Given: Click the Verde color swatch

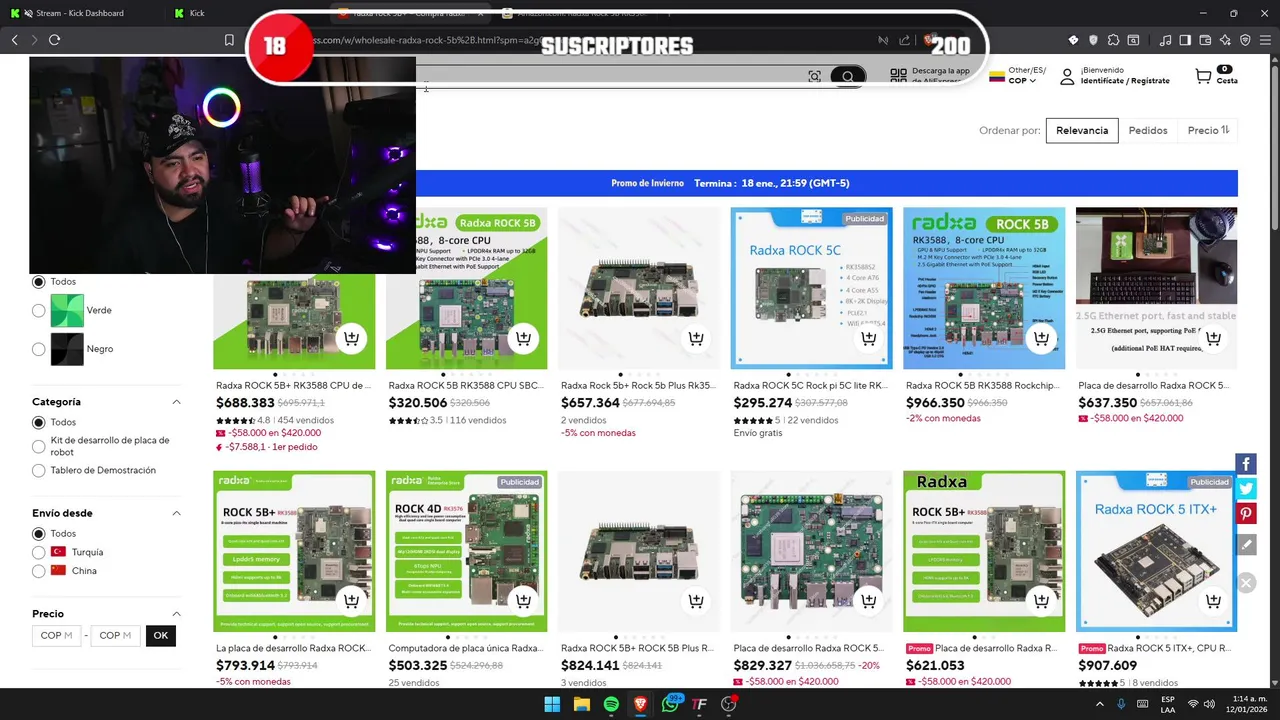Looking at the screenshot, I should tap(67, 311).
